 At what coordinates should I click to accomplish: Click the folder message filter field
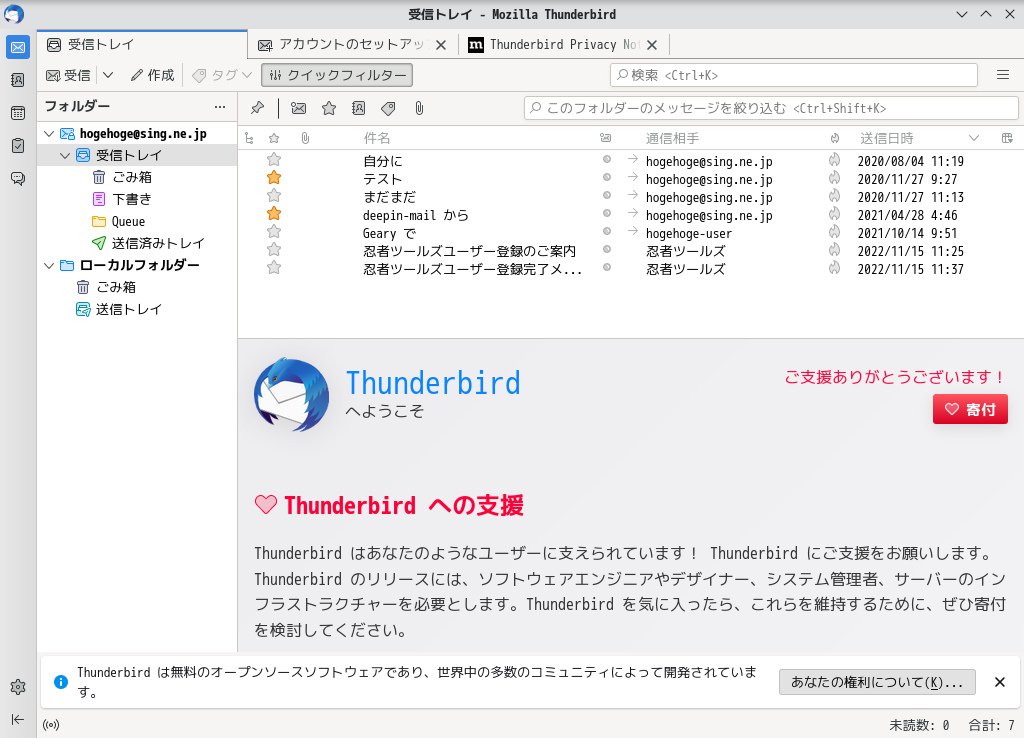point(771,108)
